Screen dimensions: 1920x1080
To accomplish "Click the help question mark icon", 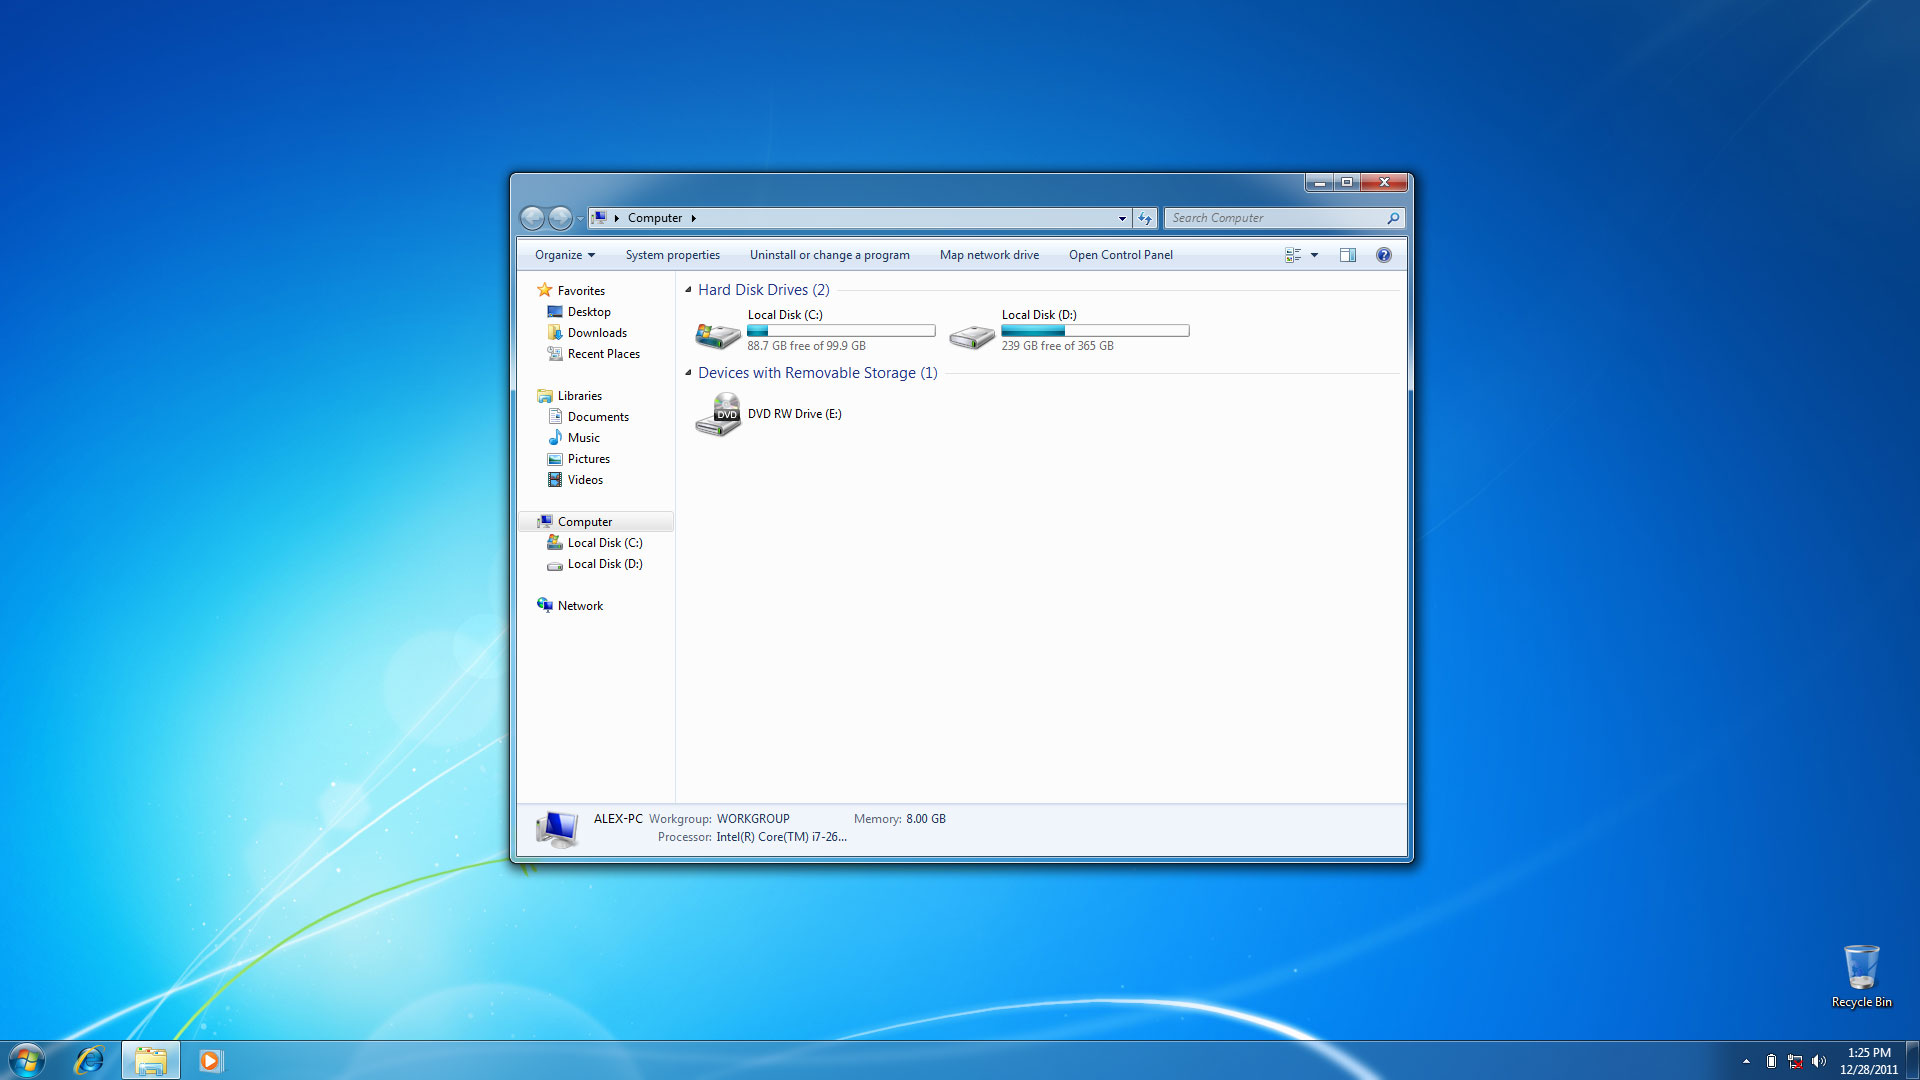I will point(1383,255).
